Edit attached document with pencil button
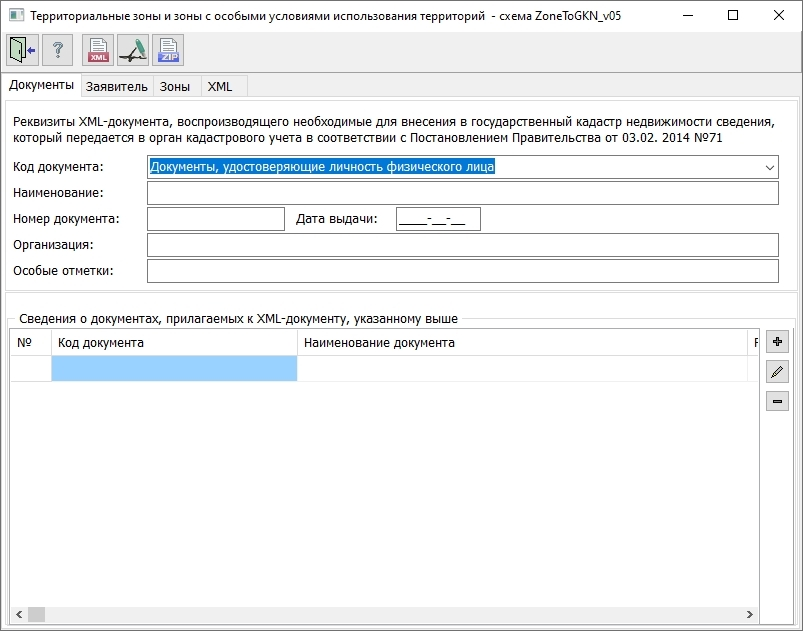Screen dimensions: 803x631 (777, 372)
